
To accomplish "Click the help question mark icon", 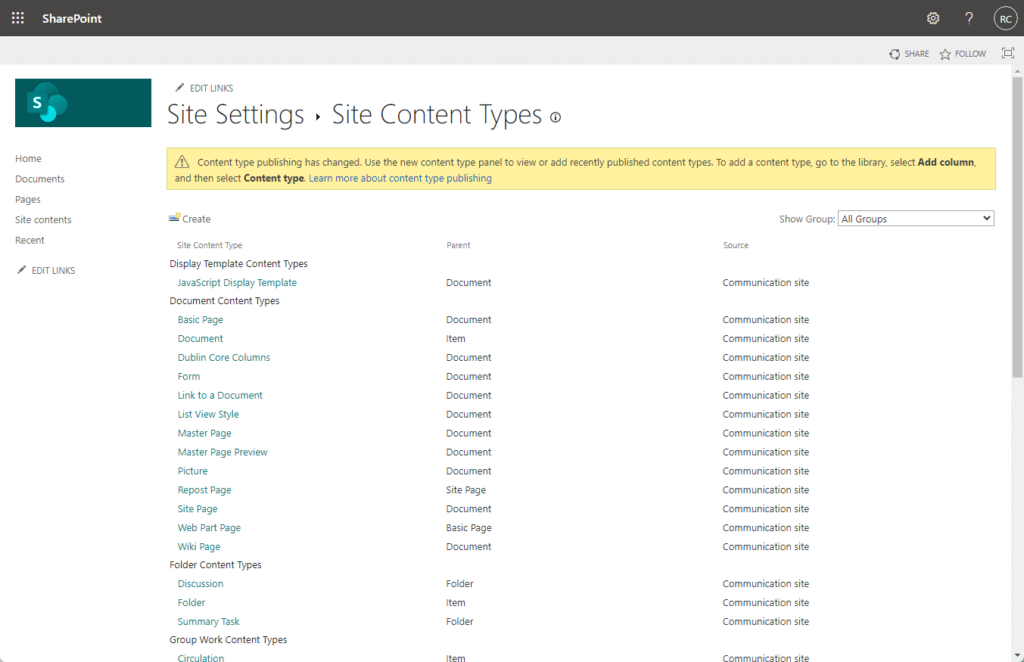I will pos(969,18).
